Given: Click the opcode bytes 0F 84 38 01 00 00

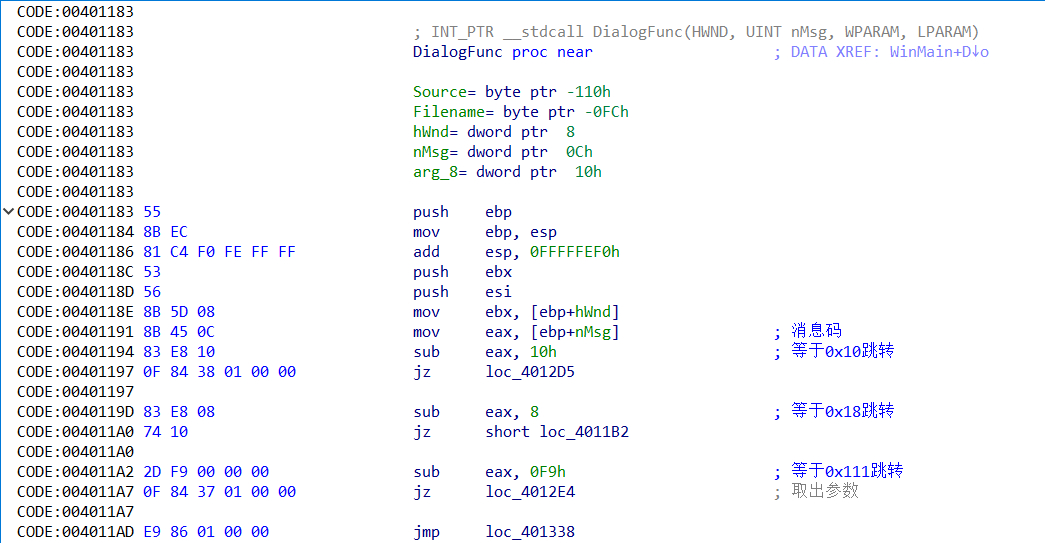Looking at the screenshot, I should pyautogui.click(x=219, y=372).
